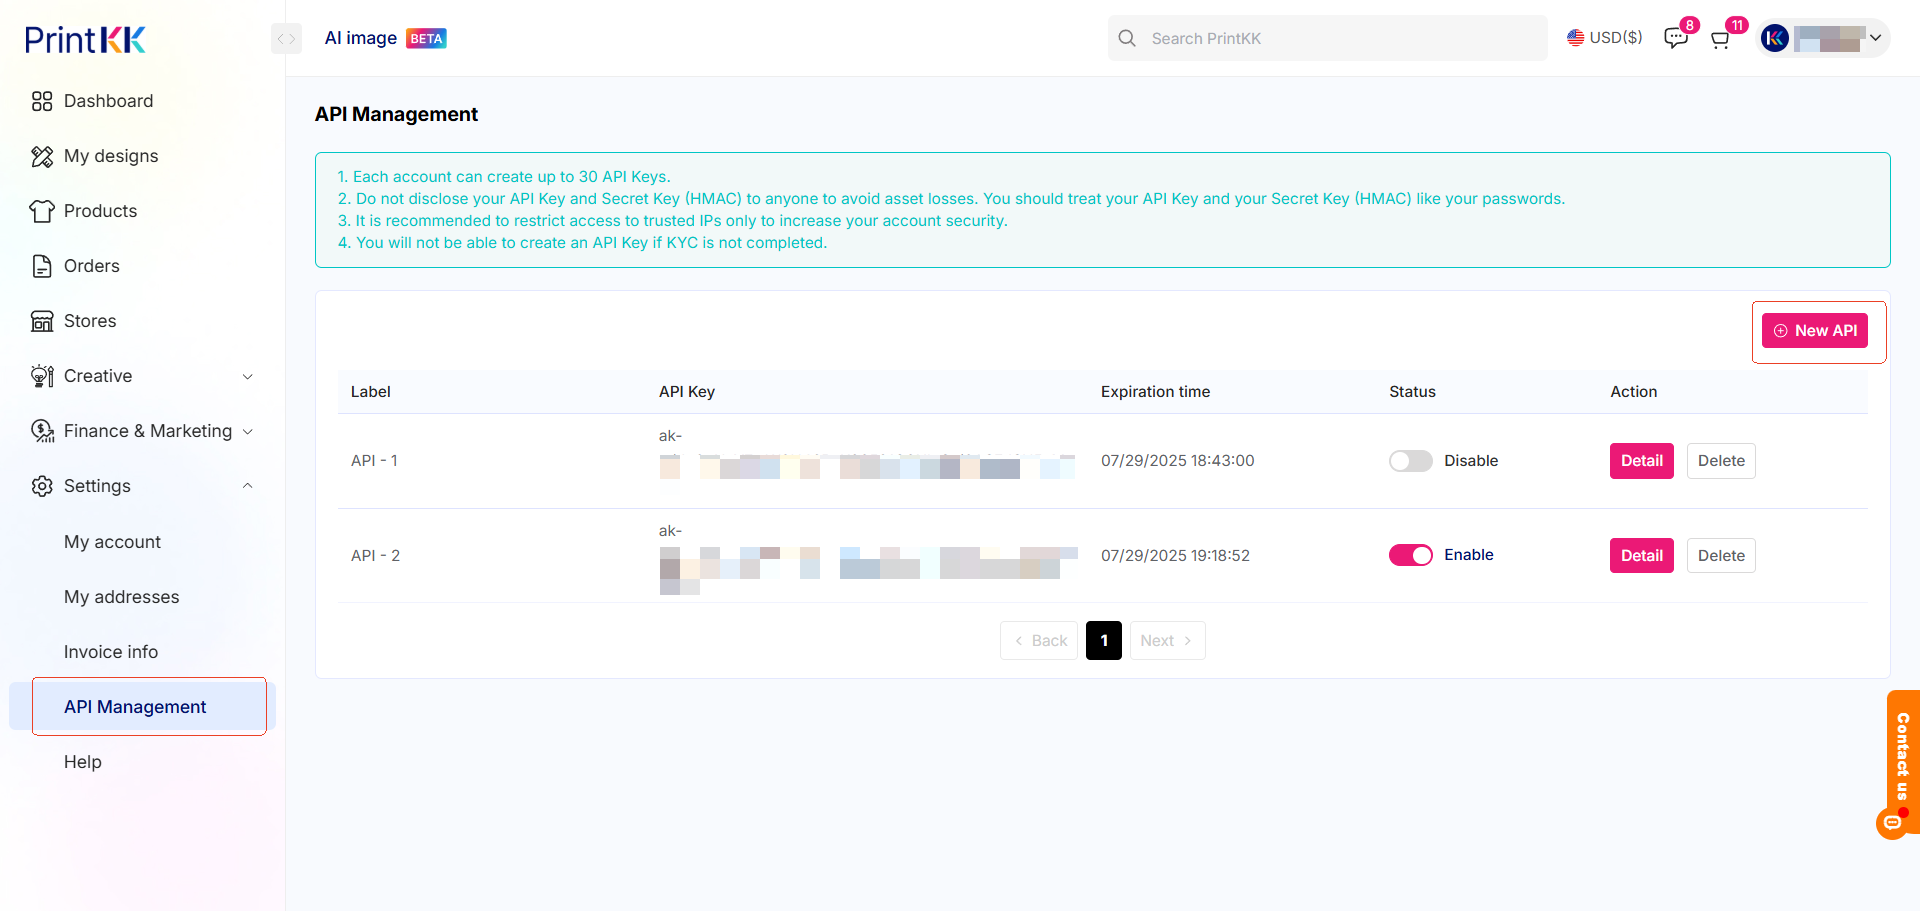Click the 07/29/2025 18:43:00 expiration cell
This screenshot has height=911, width=1920.
tap(1178, 461)
